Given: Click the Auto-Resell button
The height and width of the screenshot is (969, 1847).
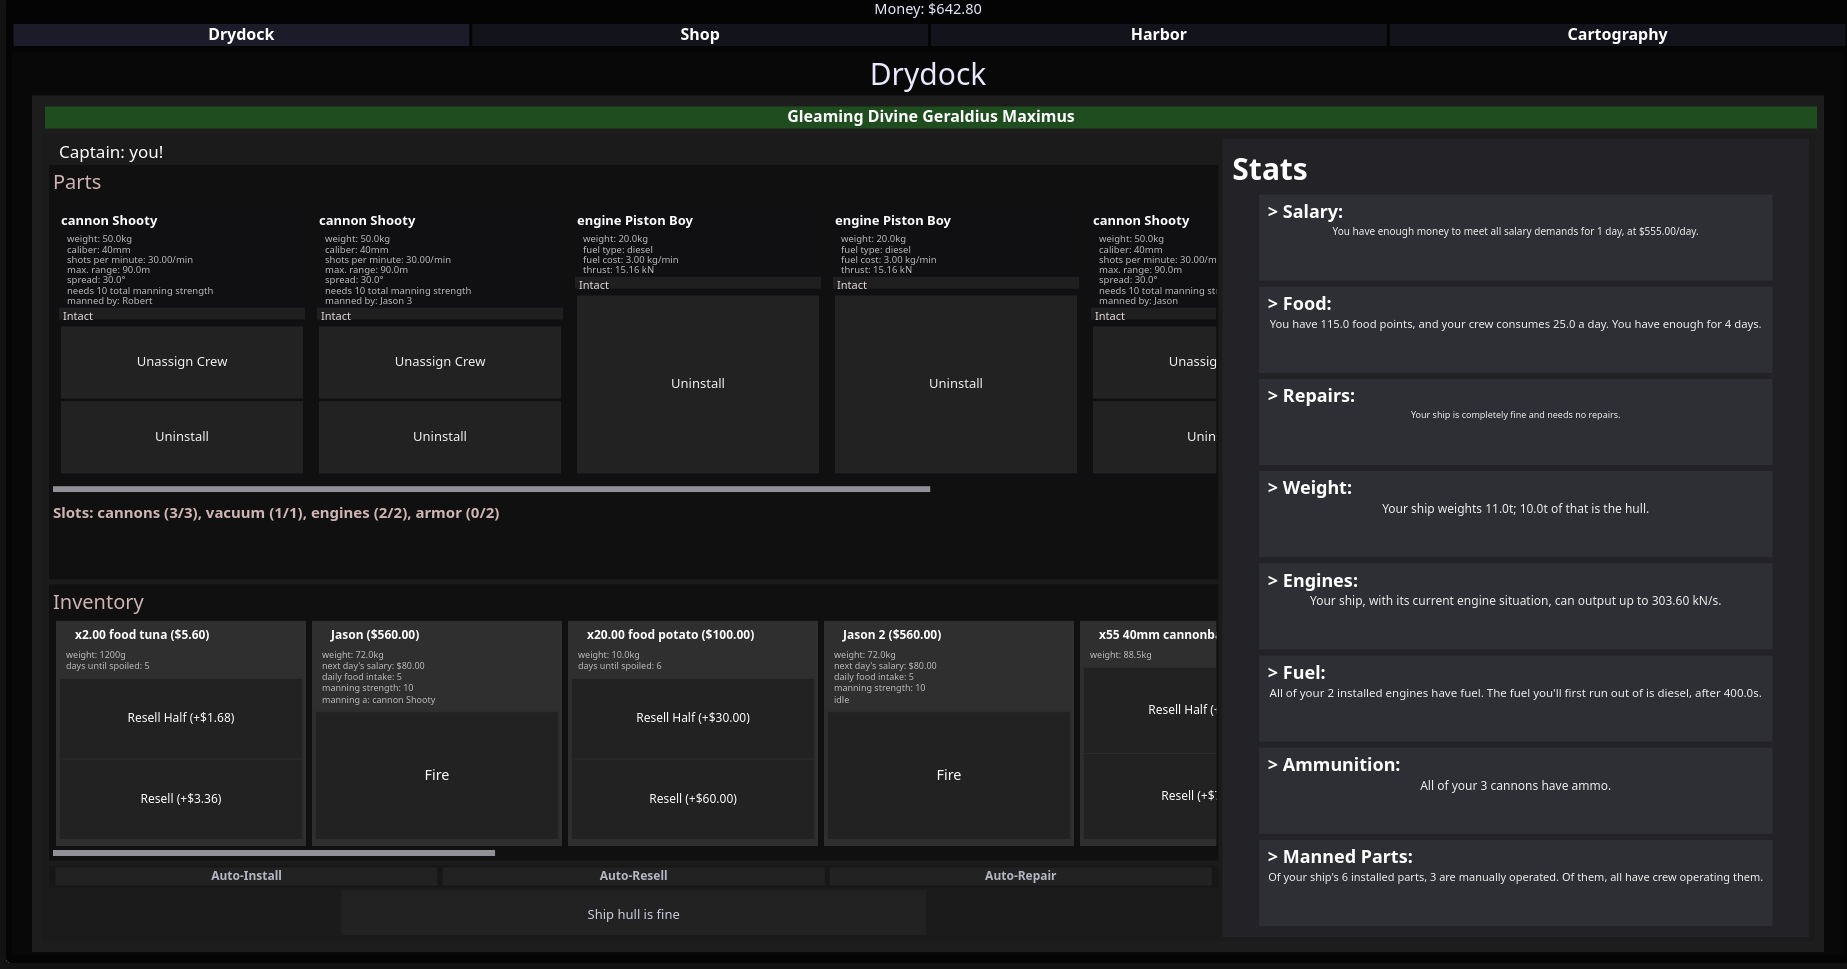Looking at the screenshot, I should pyautogui.click(x=633, y=876).
